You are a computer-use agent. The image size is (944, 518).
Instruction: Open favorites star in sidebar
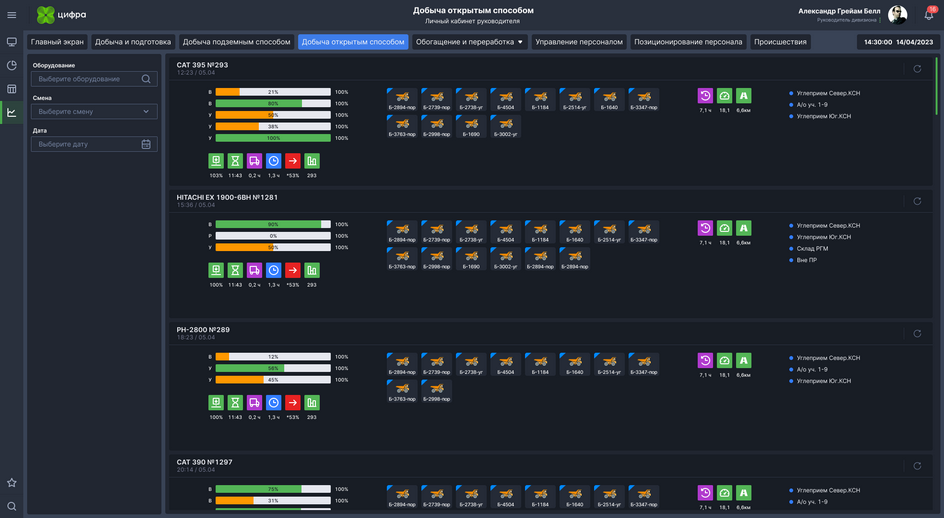pyautogui.click(x=11, y=483)
